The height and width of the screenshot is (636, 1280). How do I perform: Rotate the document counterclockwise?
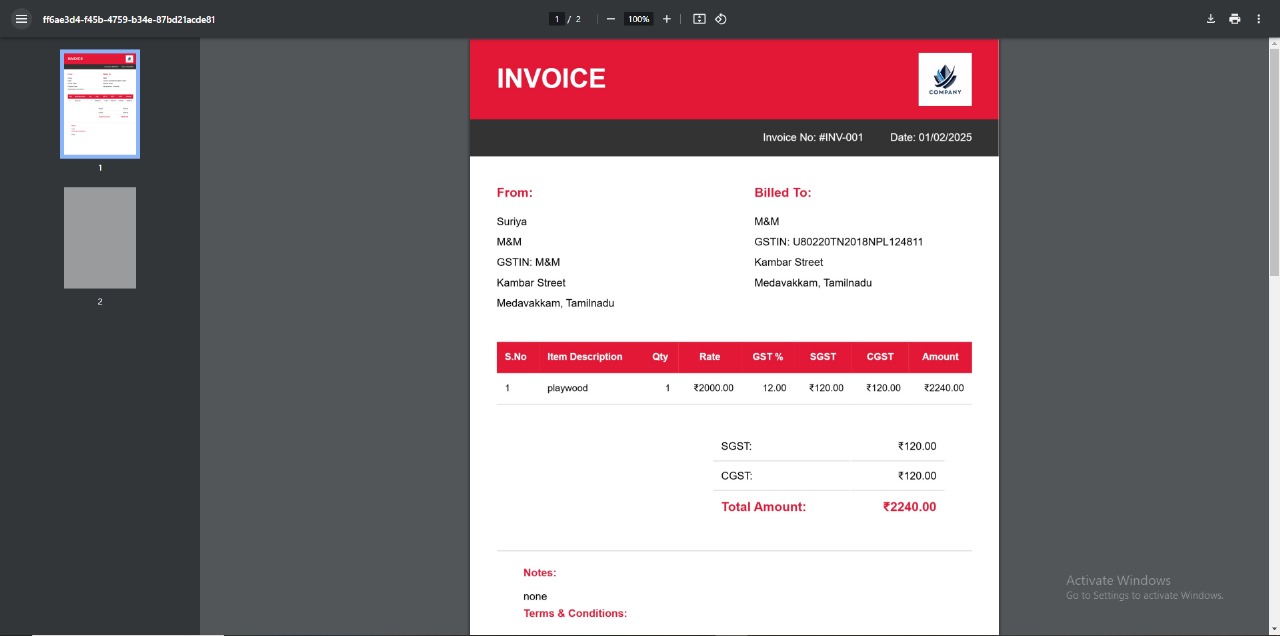click(720, 19)
